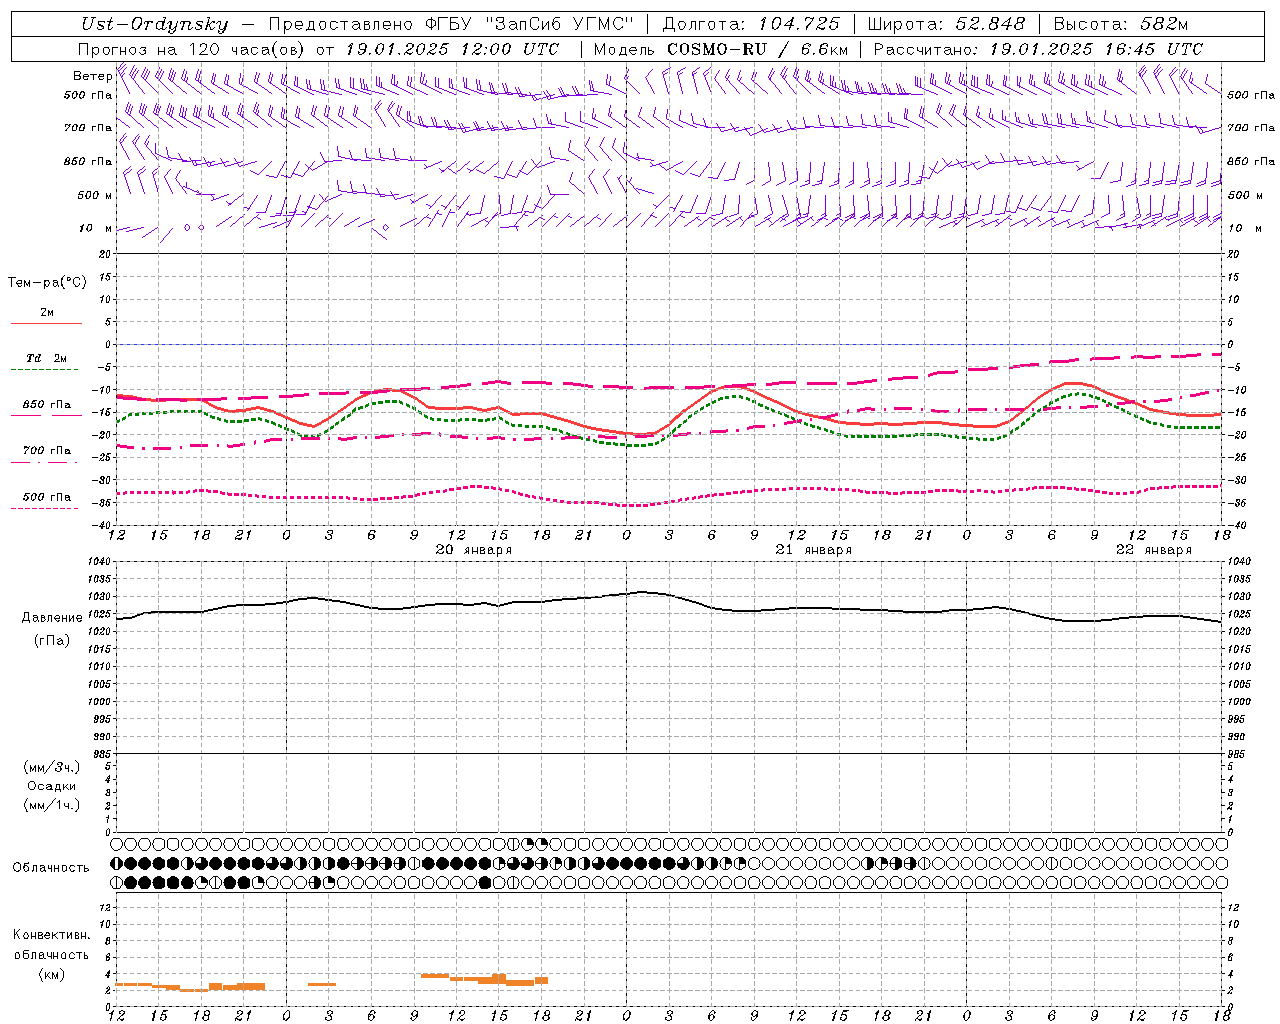
Task: Select the 700 гПа temperature legend entry
Action: pos(47,451)
